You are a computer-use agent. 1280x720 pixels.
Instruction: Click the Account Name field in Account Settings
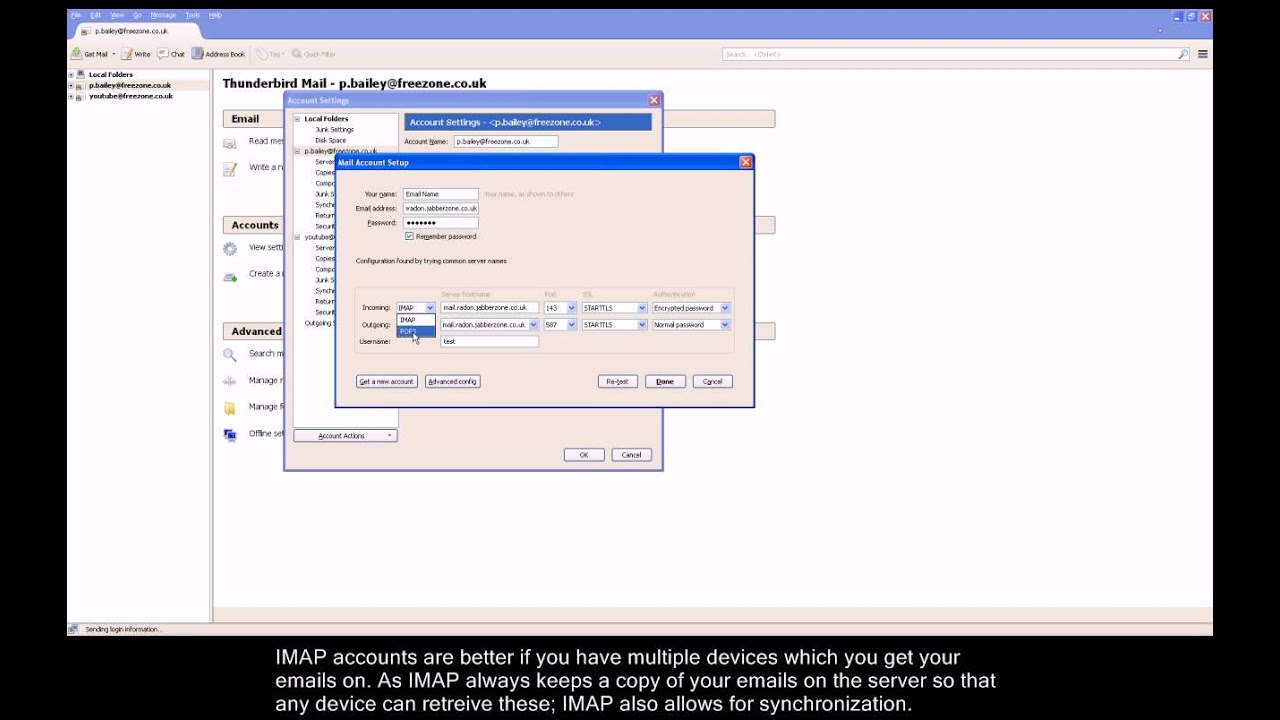(505, 142)
